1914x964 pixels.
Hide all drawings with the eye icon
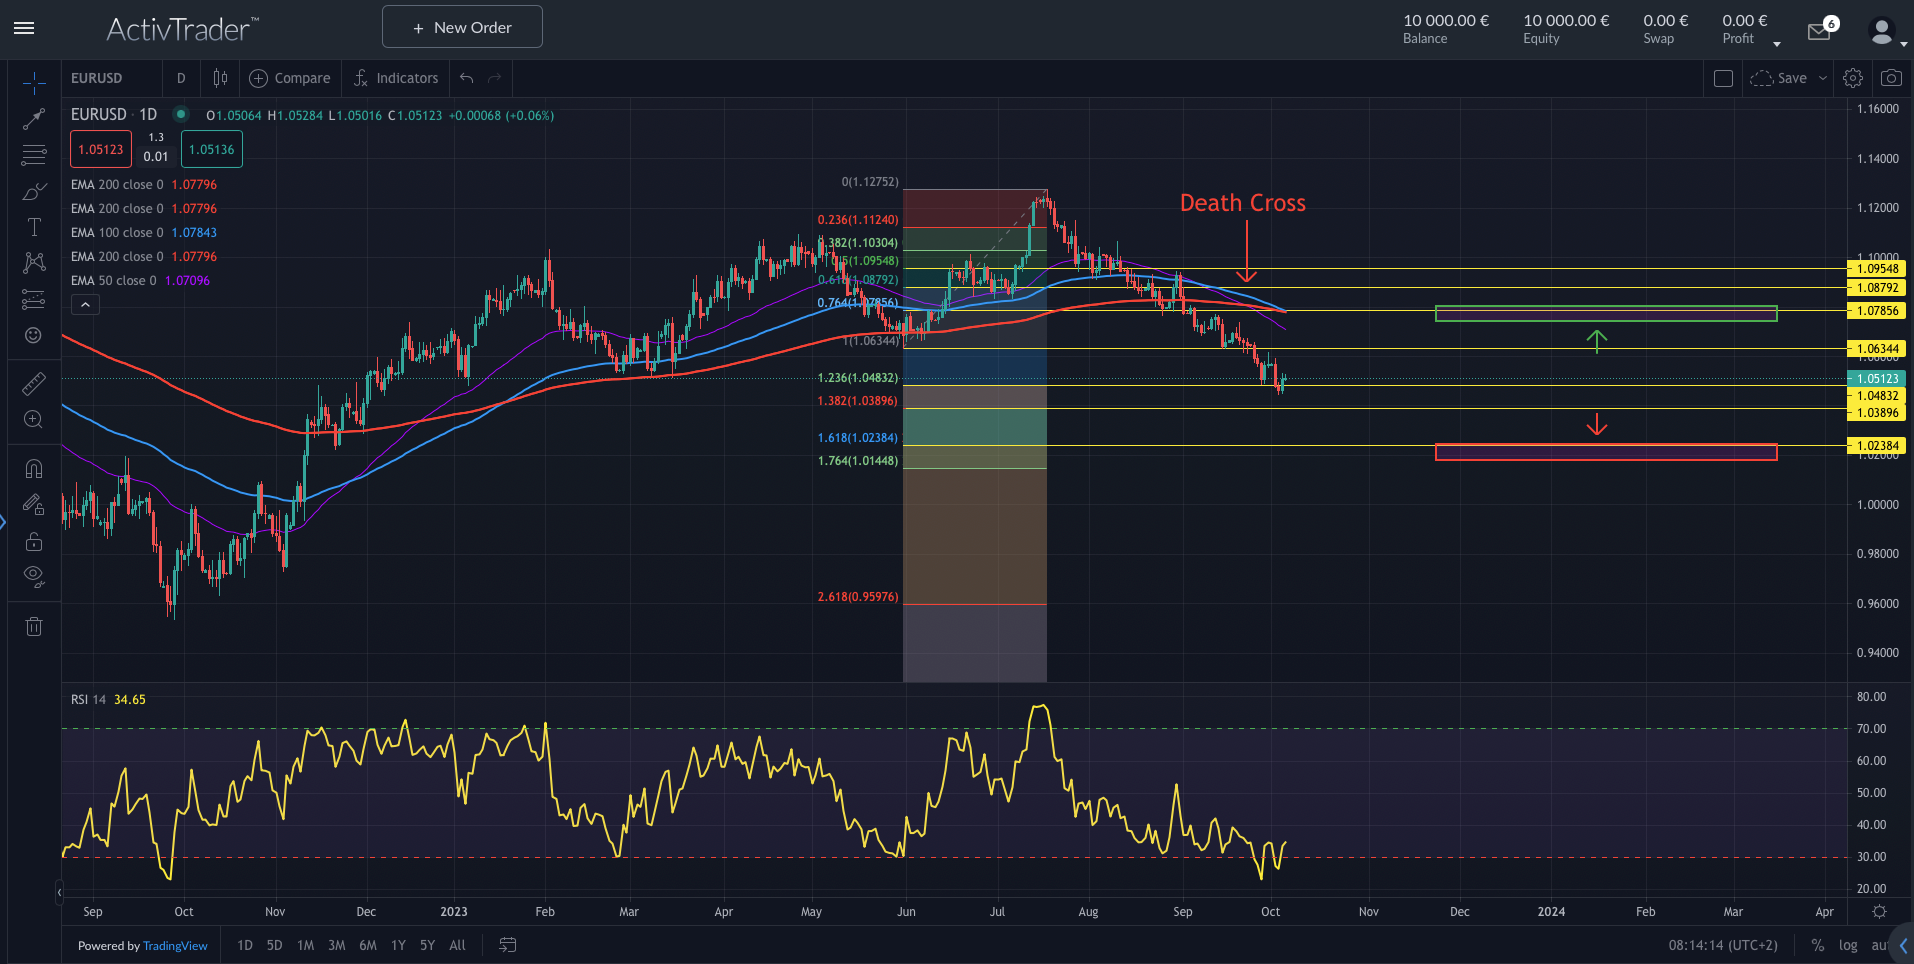coord(33,576)
